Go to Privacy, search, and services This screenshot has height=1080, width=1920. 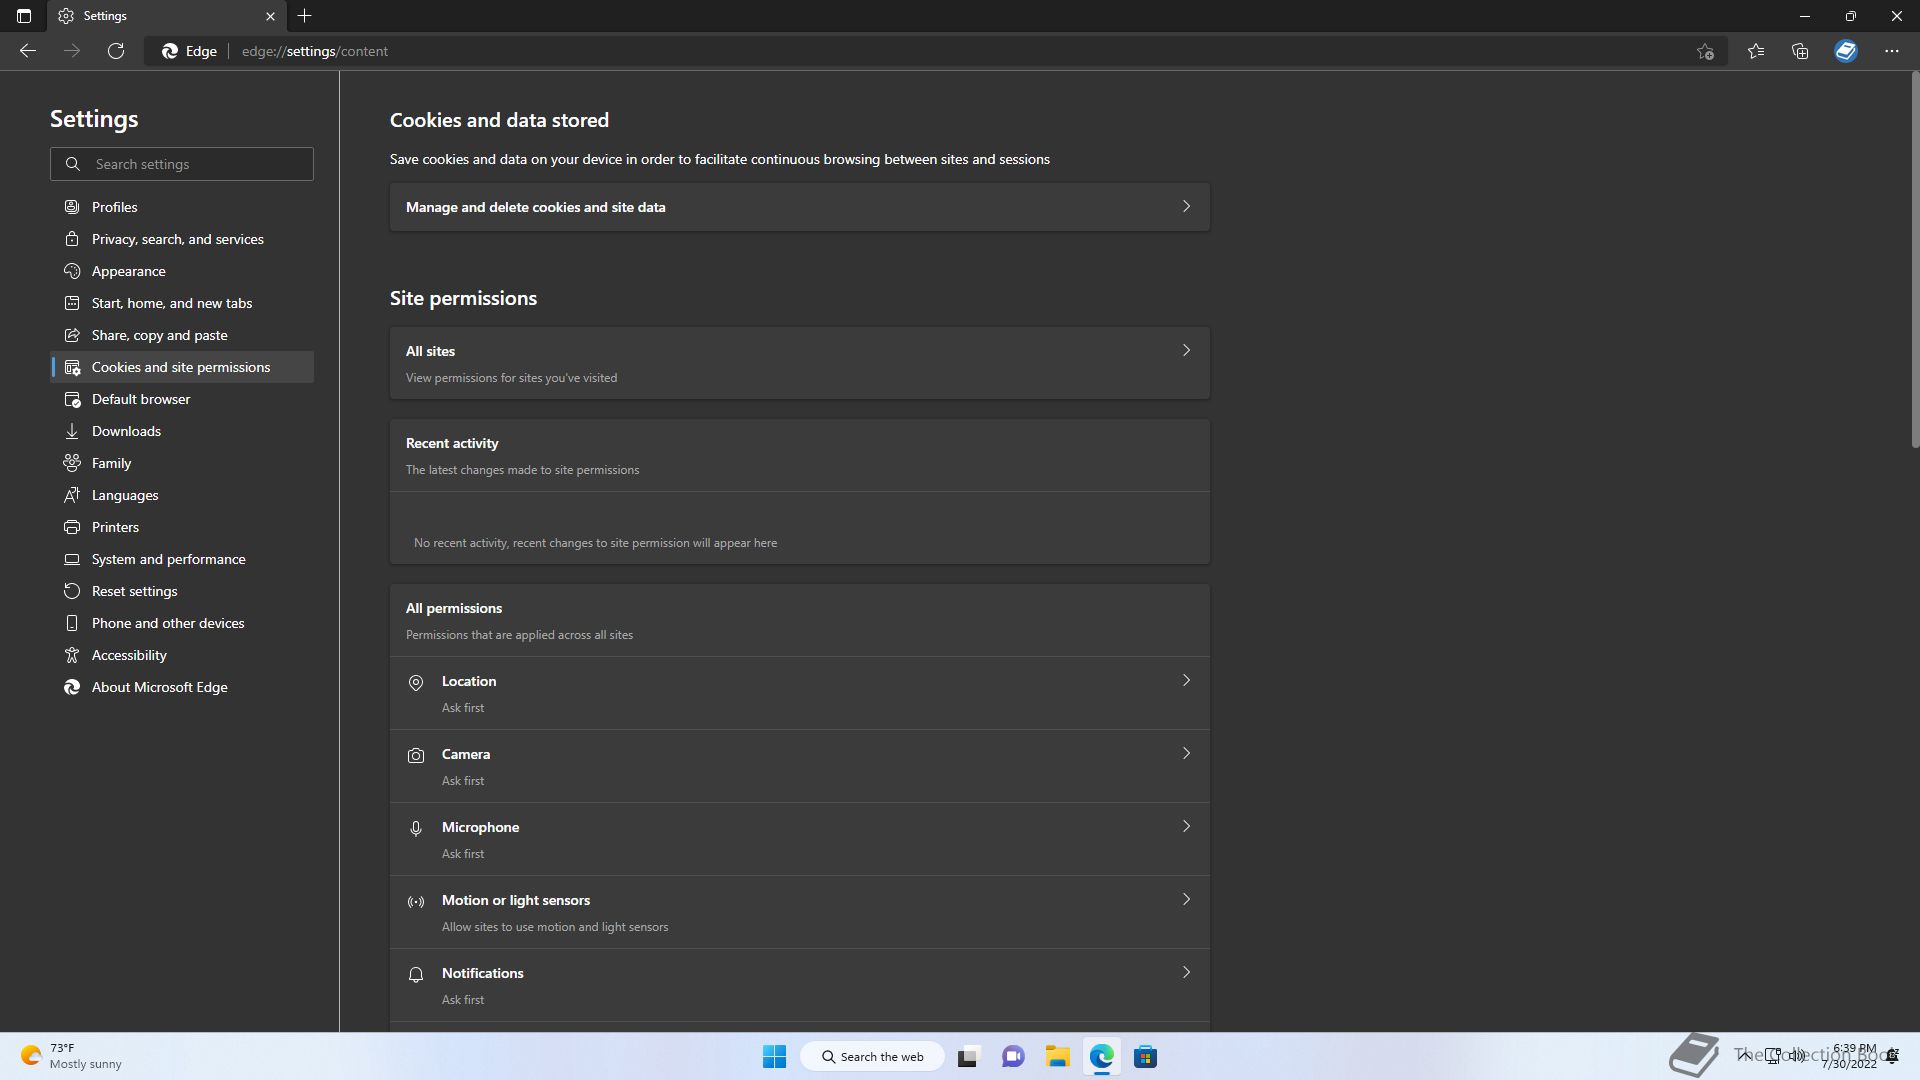click(x=177, y=239)
